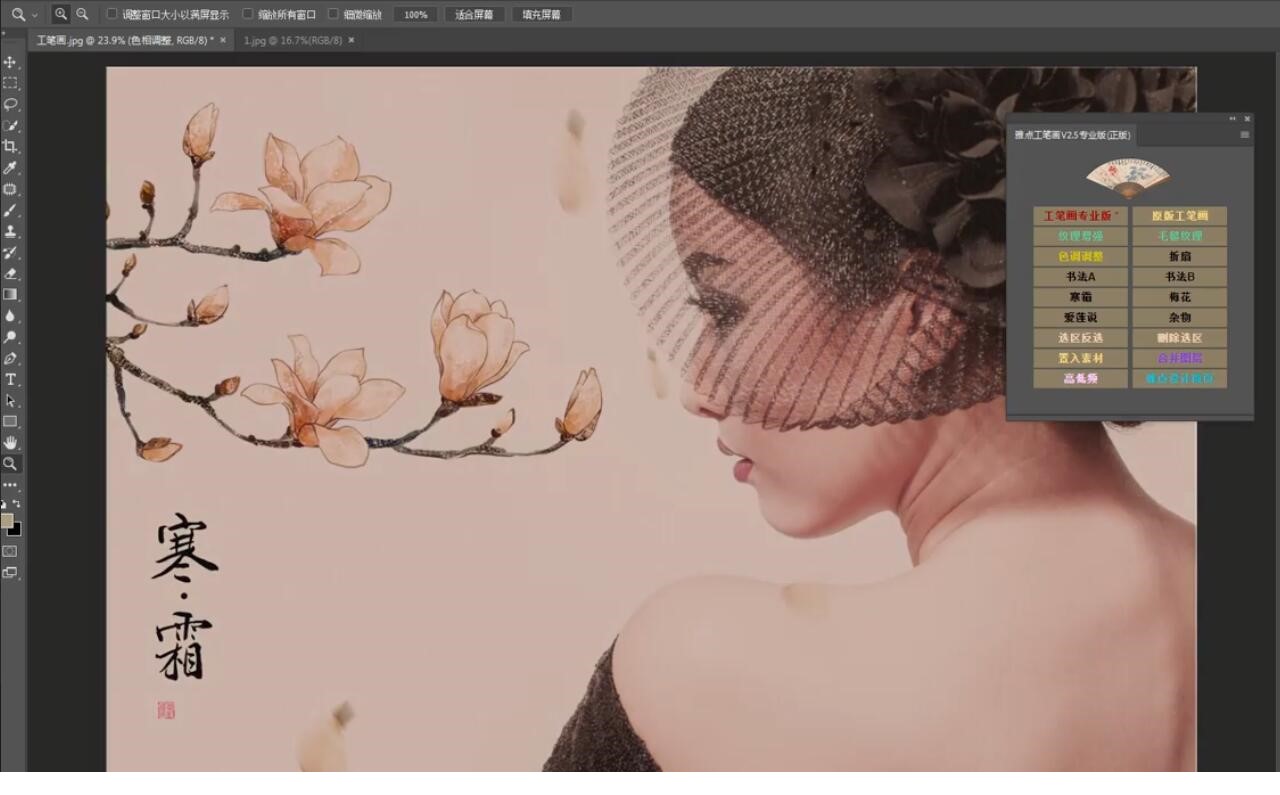Viewport: 1280px width, 795px height.
Task: Click the 100% zoom button
Action: (416, 15)
